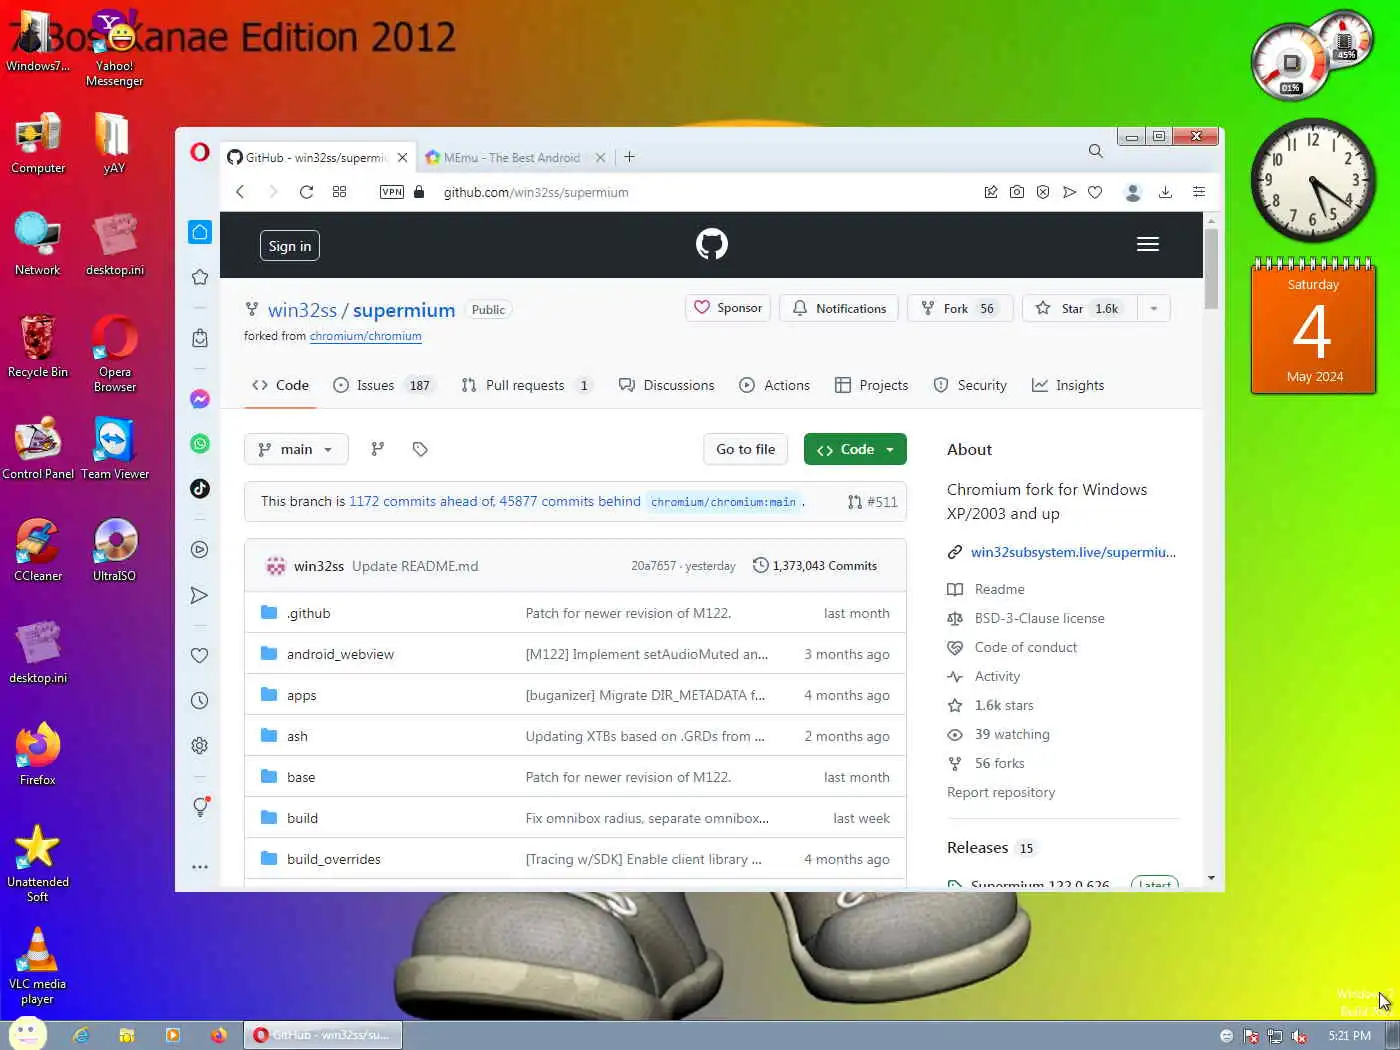The width and height of the screenshot is (1400, 1050).
Task: Open Easy Setup sliders icon
Action: [x=1199, y=192]
